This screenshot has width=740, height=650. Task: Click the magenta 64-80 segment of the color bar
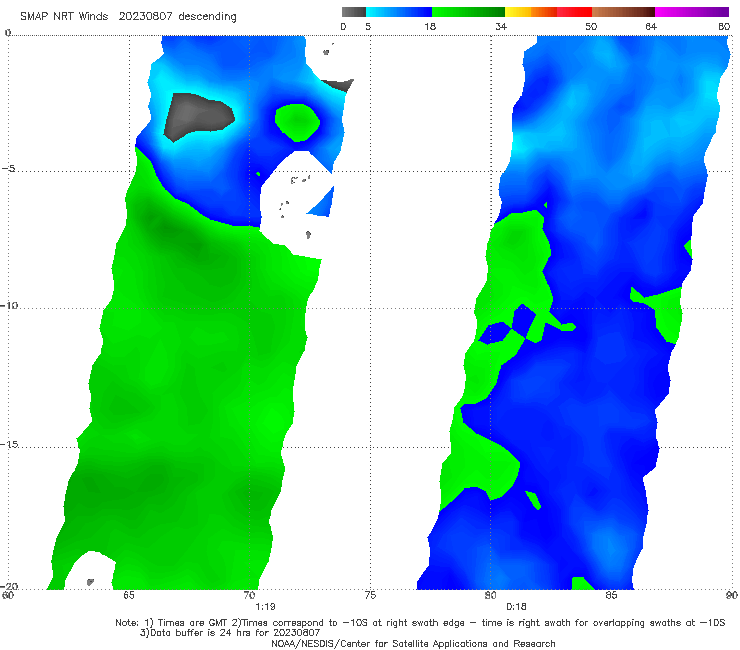[692, 12]
